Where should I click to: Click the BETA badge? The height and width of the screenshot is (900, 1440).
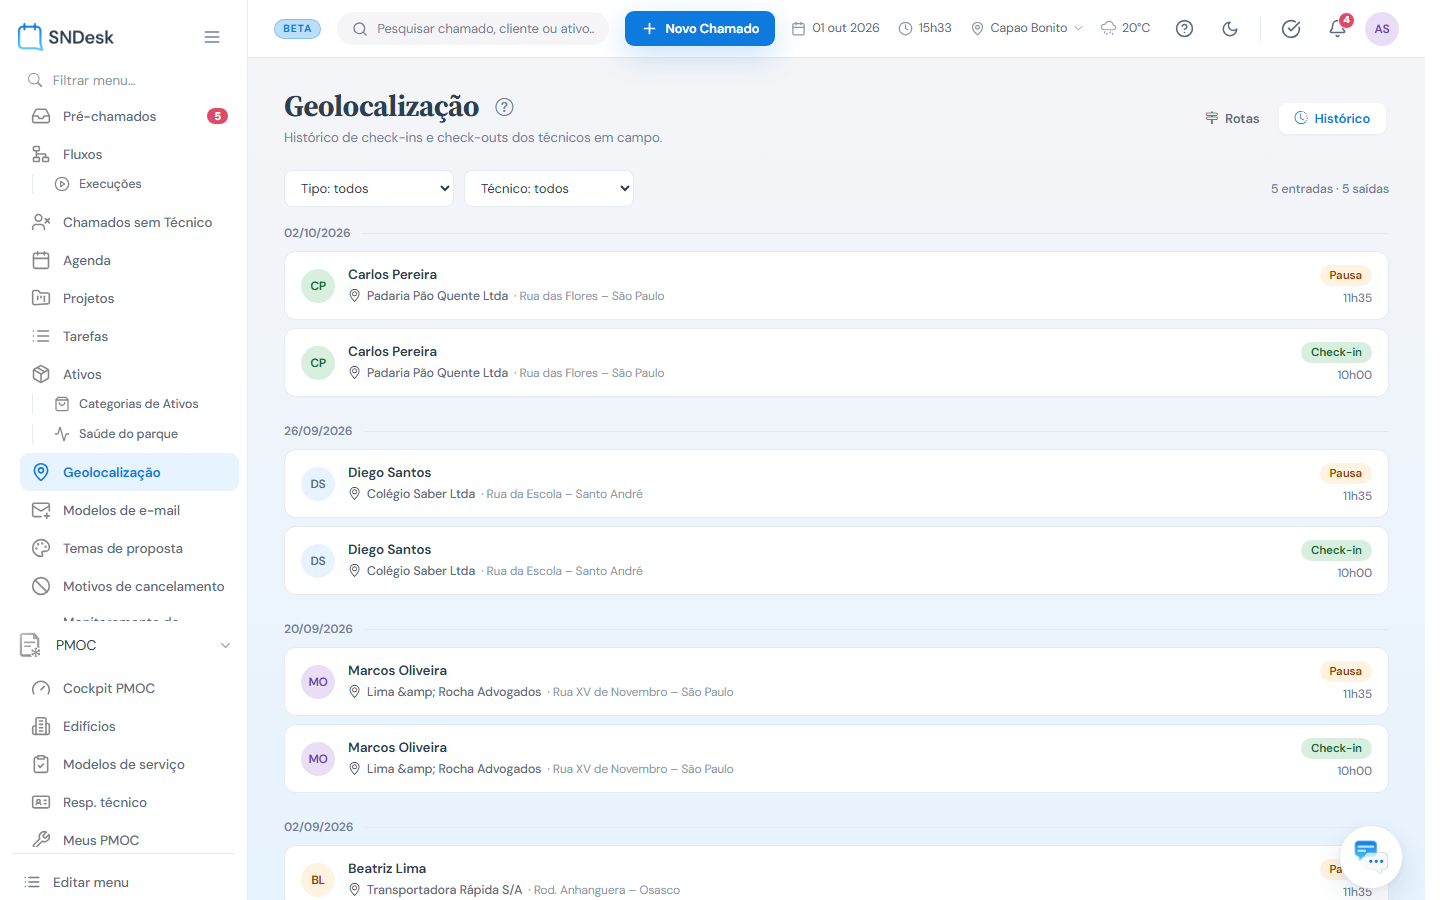297,28
